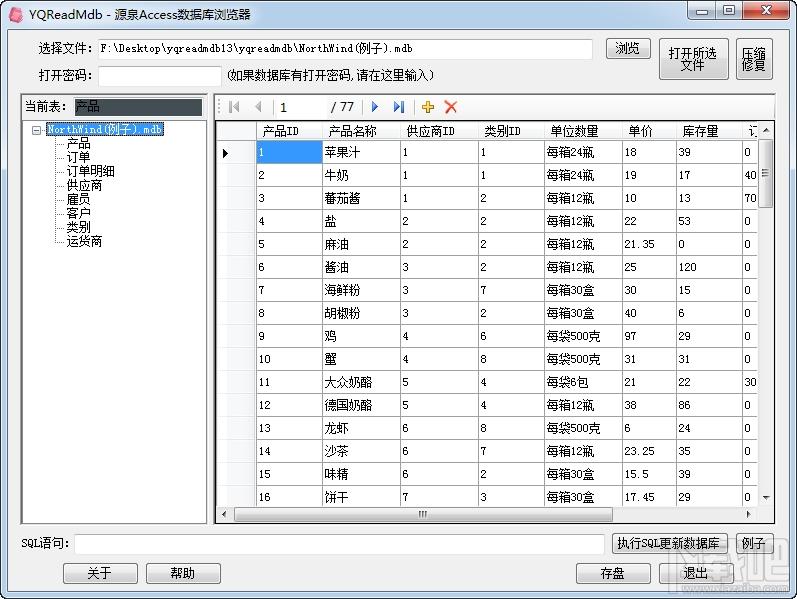Click the grid's vertical scrollbar up arrow
This screenshot has width=797, height=599.
coord(766,131)
